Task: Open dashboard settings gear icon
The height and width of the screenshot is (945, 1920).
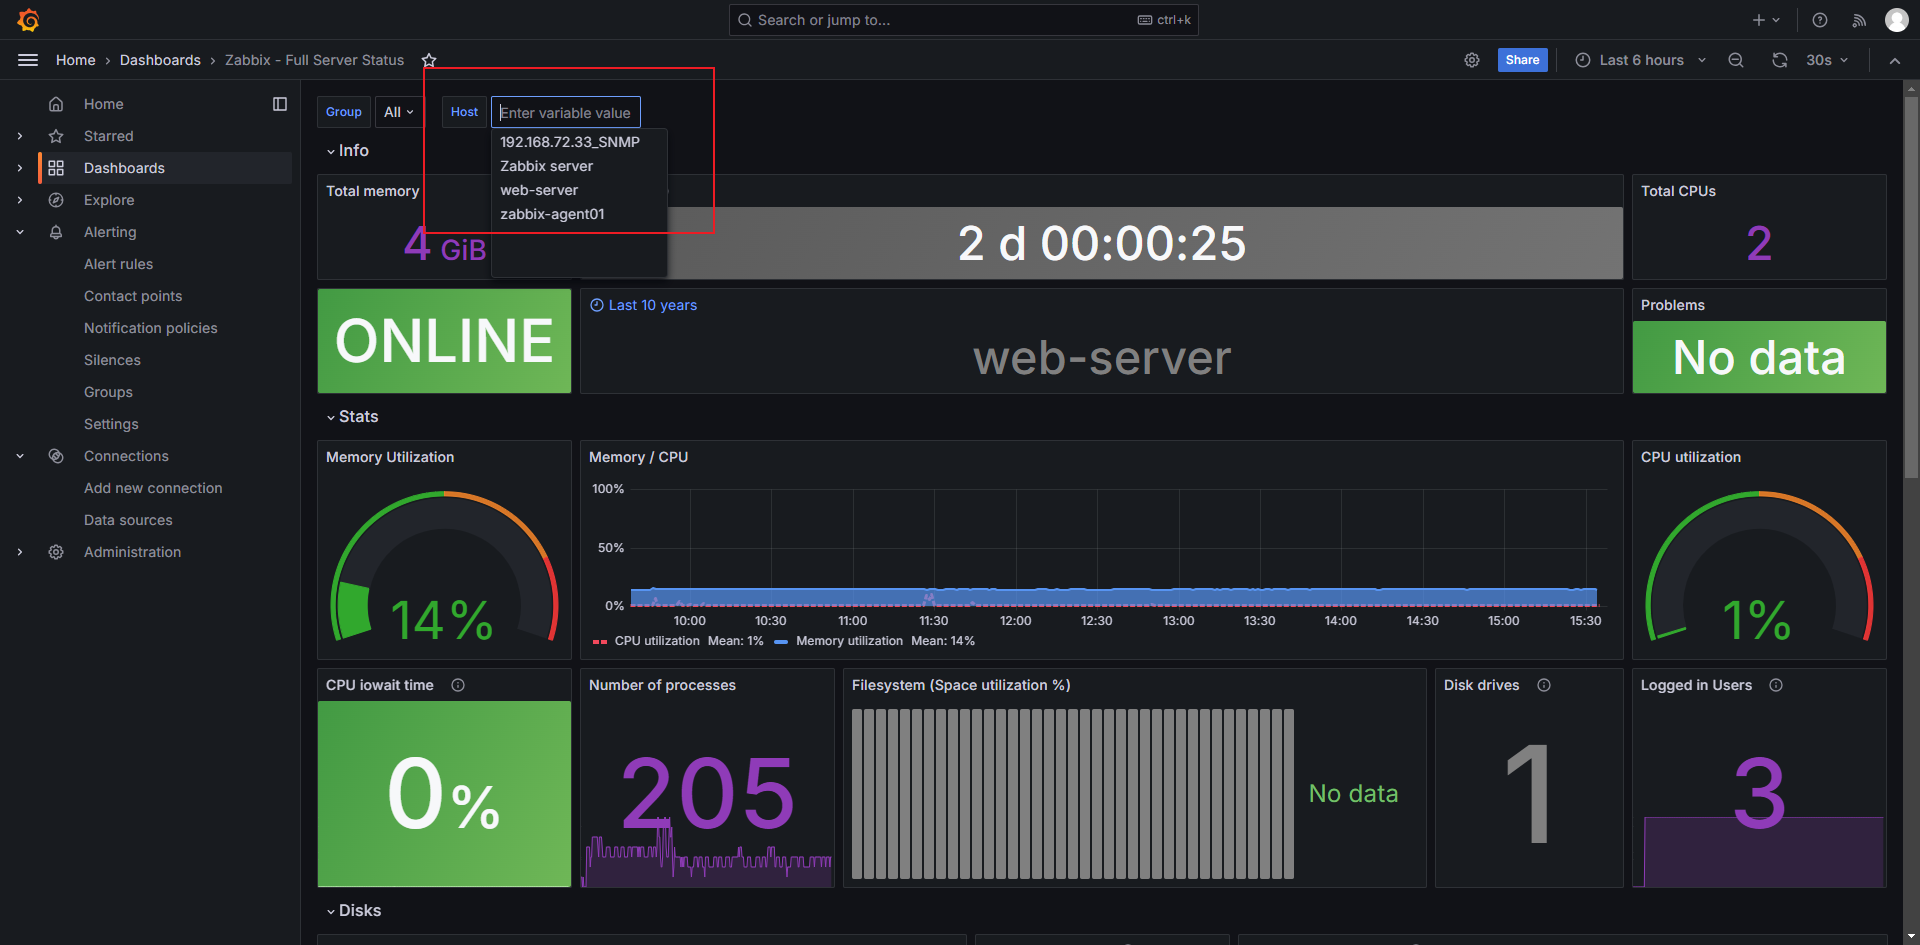Action: [x=1472, y=60]
